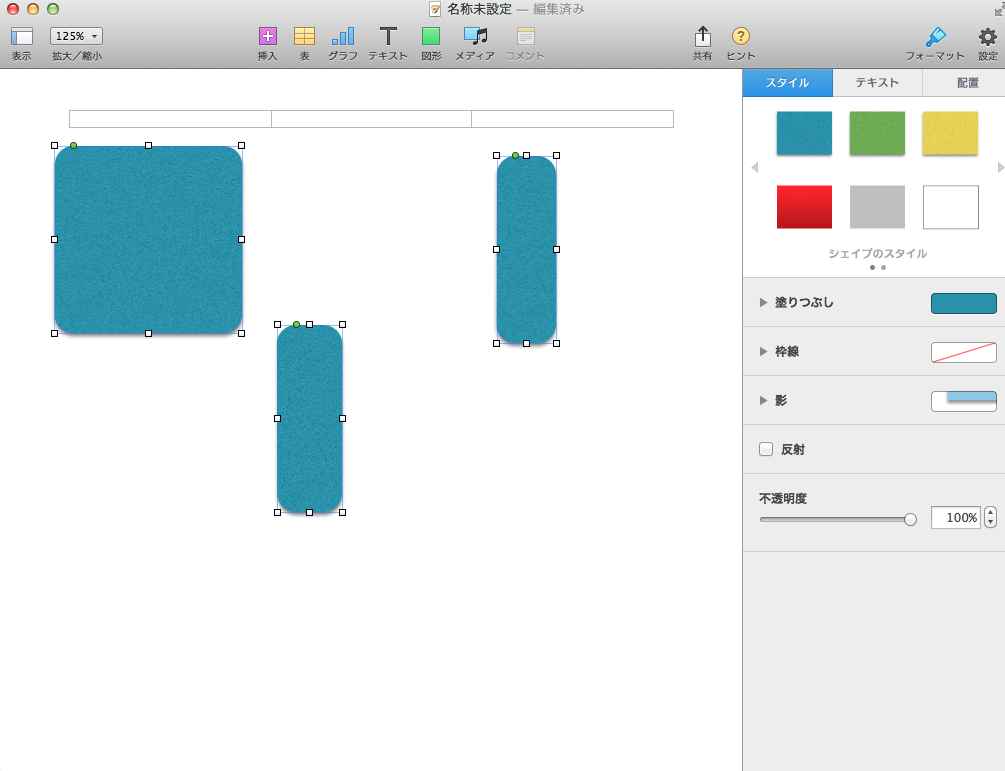Add a table with 表 icon

(x=304, y=36)
